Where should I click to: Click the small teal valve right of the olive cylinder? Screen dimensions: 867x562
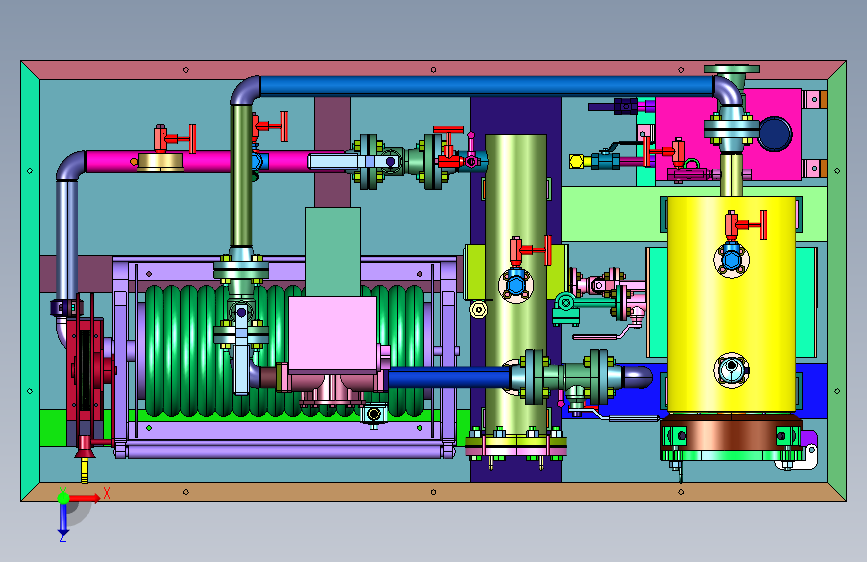(x=566, y=310)
